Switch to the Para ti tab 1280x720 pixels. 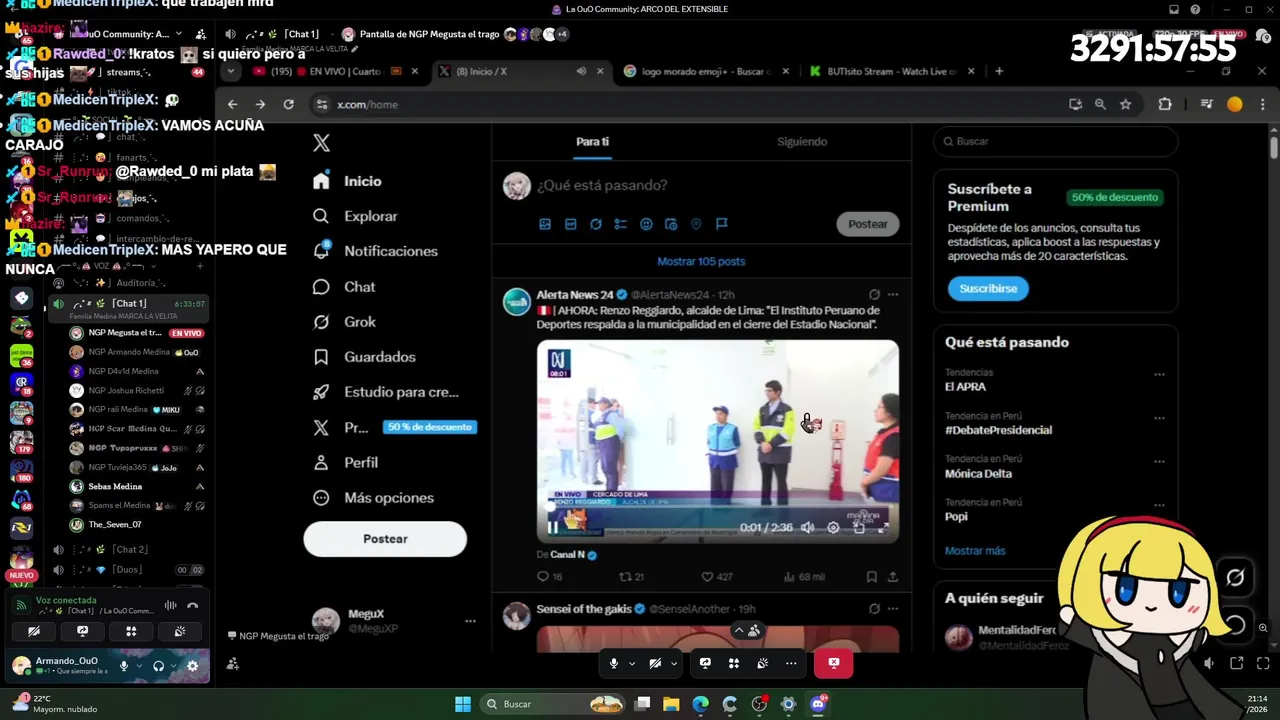click(592, 141)
